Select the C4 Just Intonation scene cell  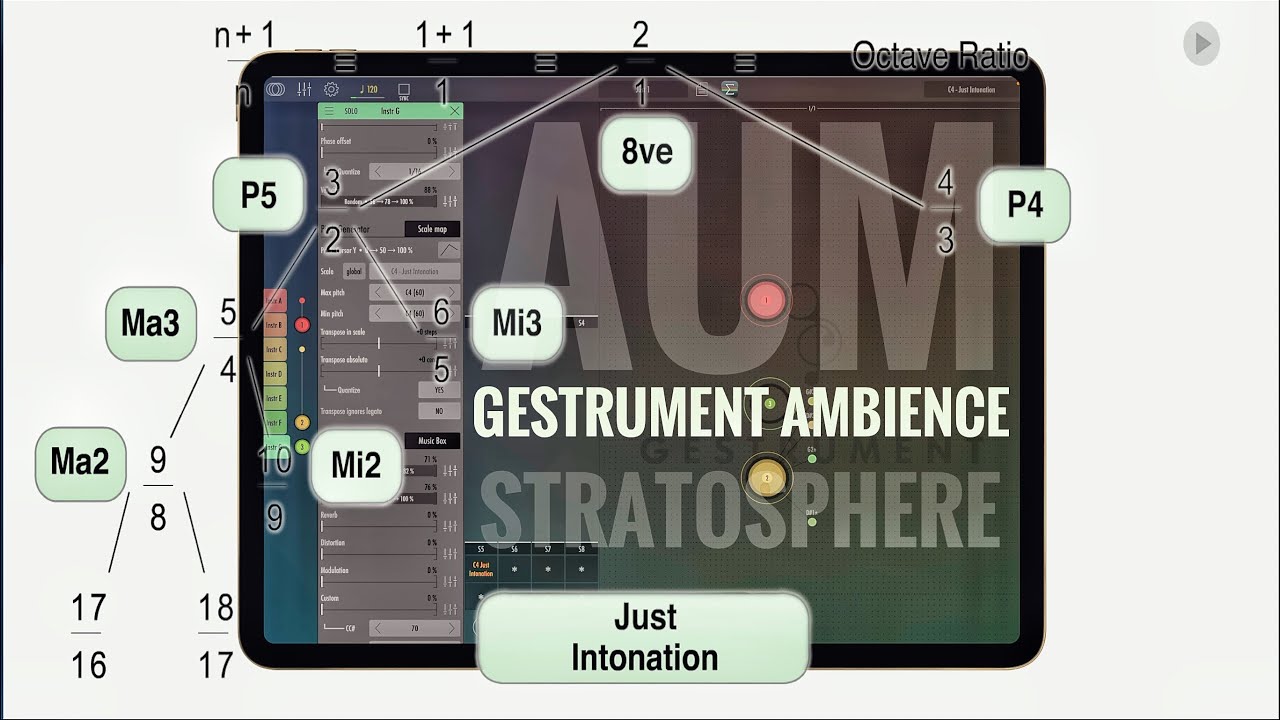click(x=481, y=570)
